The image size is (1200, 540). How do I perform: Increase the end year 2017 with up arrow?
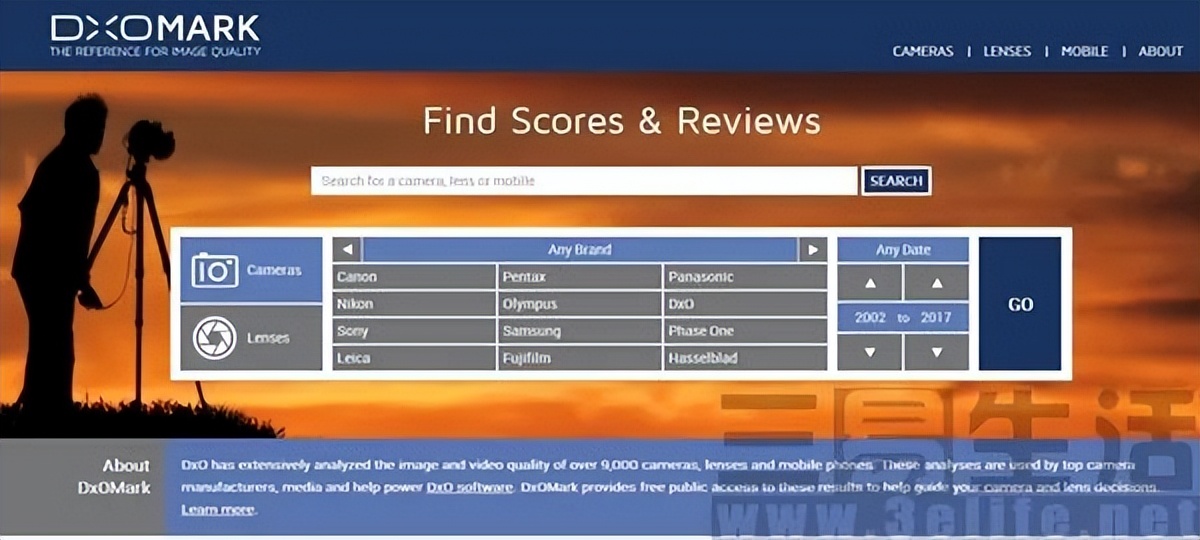(x=936, y=283)
